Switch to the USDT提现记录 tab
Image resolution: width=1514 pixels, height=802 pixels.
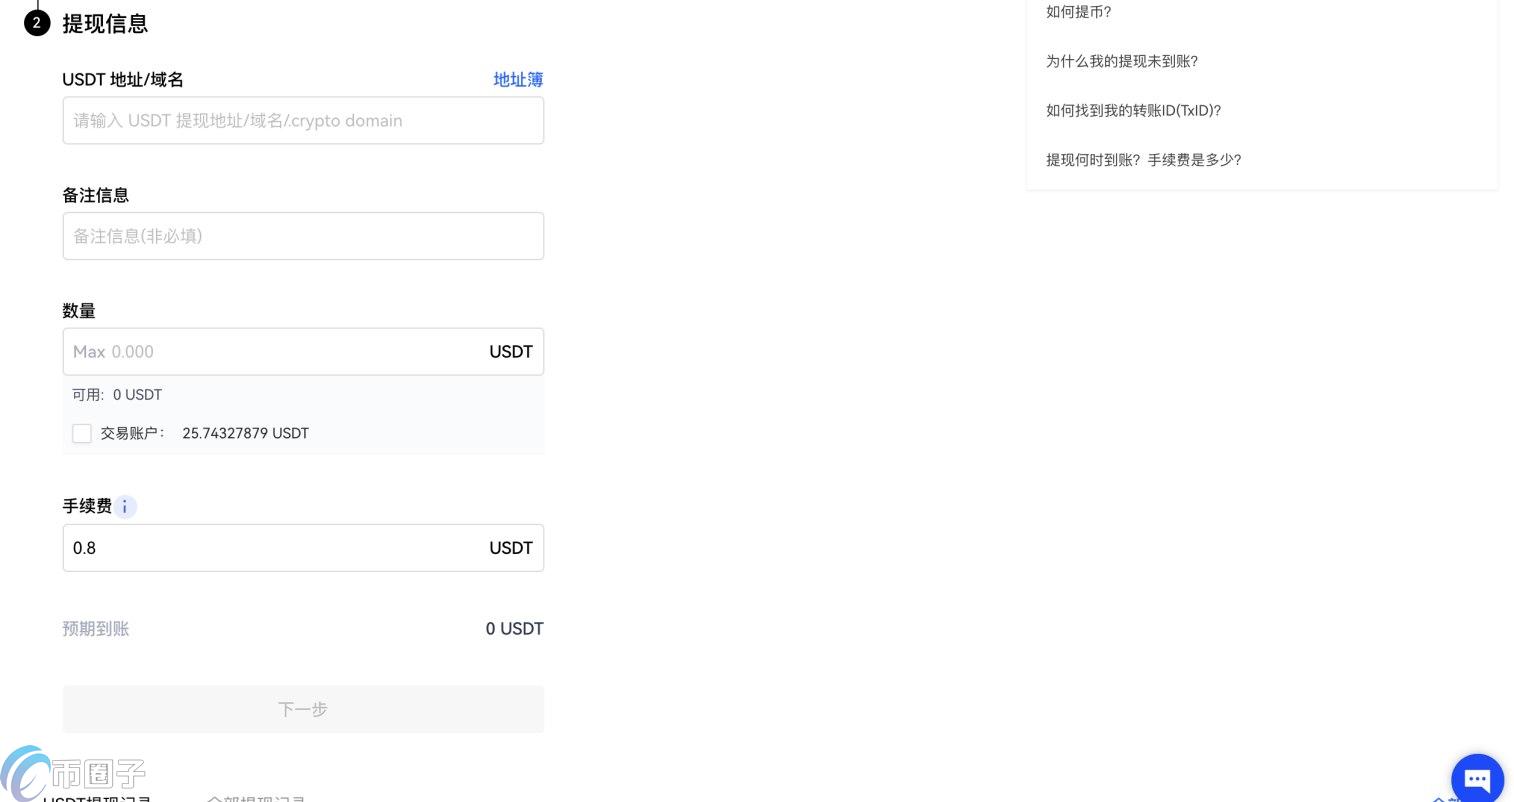click(98, 799)
